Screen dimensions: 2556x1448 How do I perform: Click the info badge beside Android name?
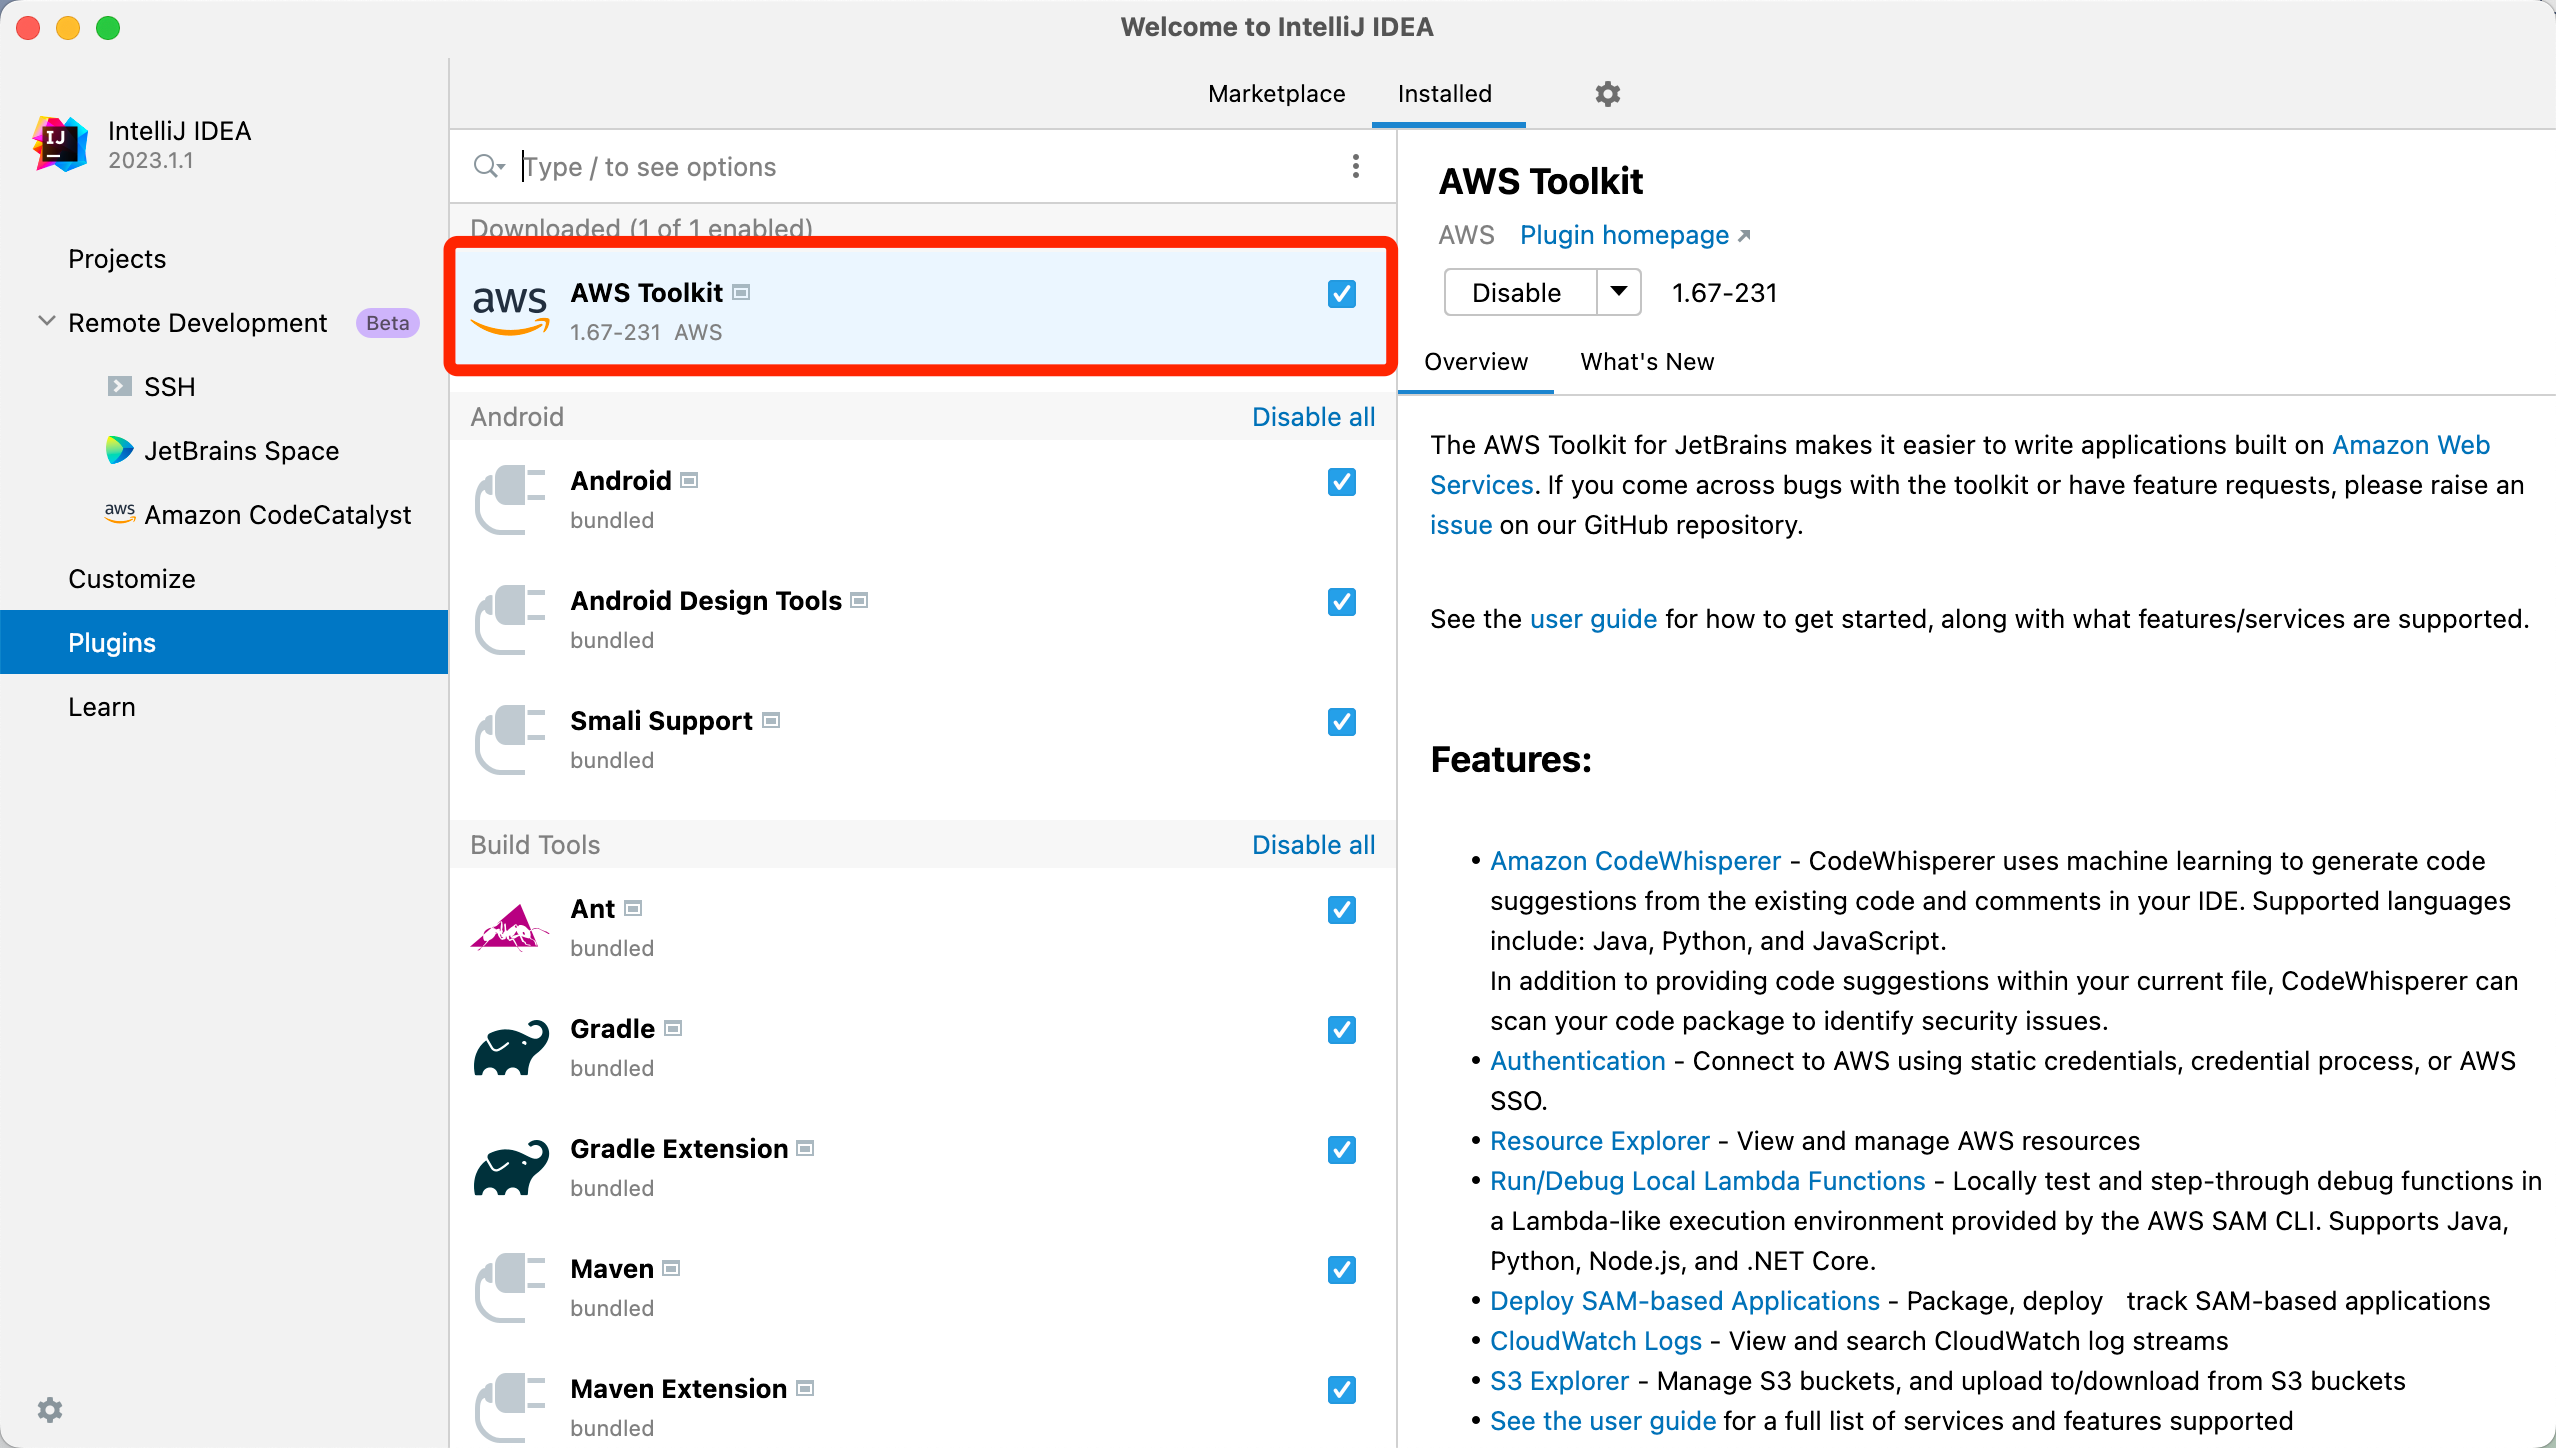point(689,480)
